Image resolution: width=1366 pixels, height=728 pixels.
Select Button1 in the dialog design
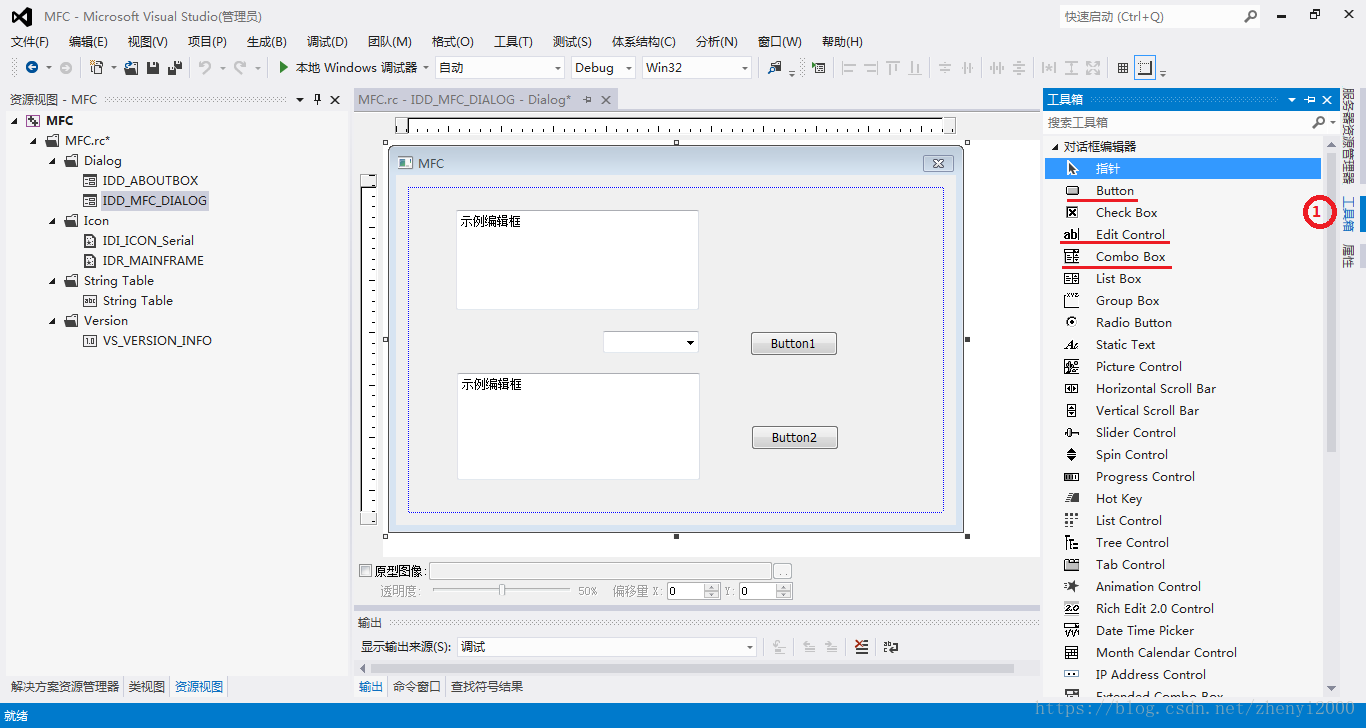[793, 343]
